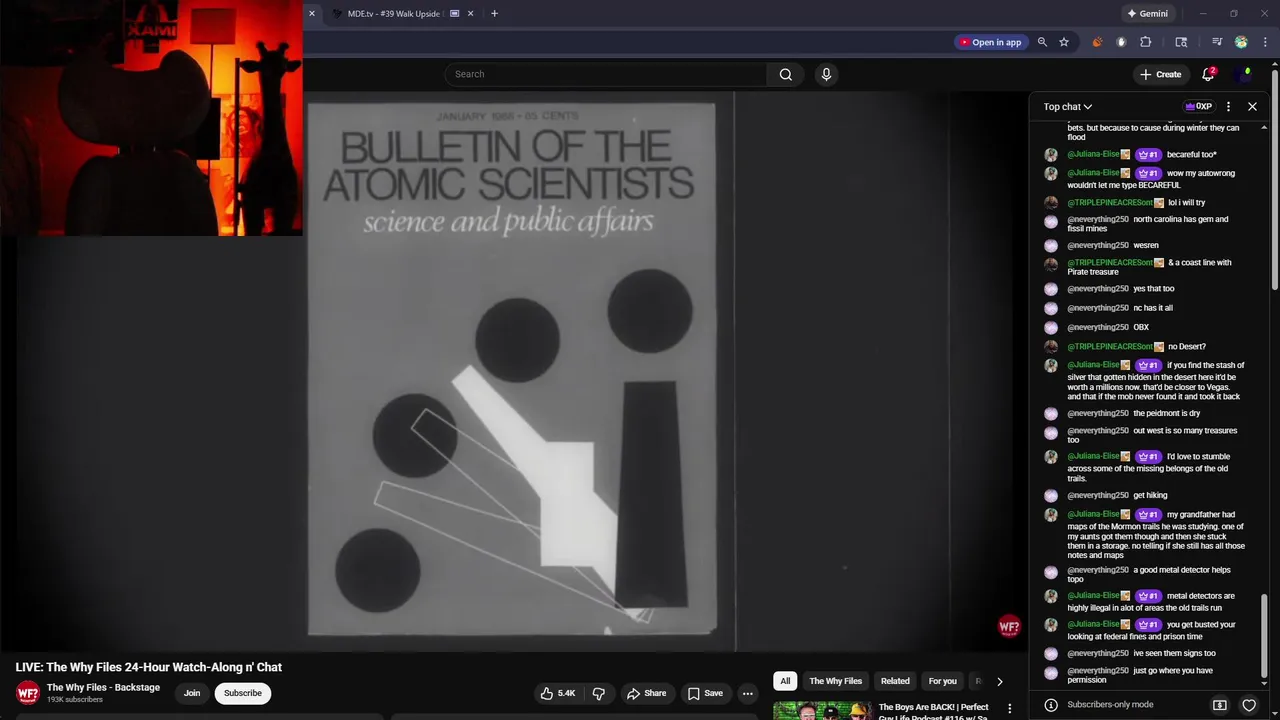
Task: Open the 0XP chat points badge
Action: pyautogui.click(x=1198, y=106)
